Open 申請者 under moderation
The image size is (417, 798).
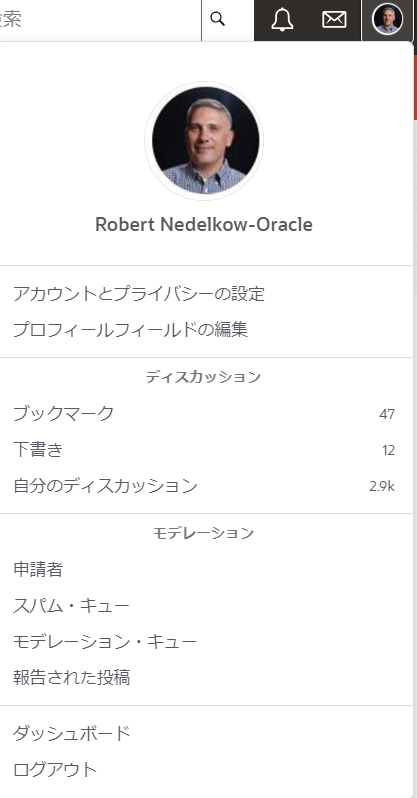click(204, 569)
